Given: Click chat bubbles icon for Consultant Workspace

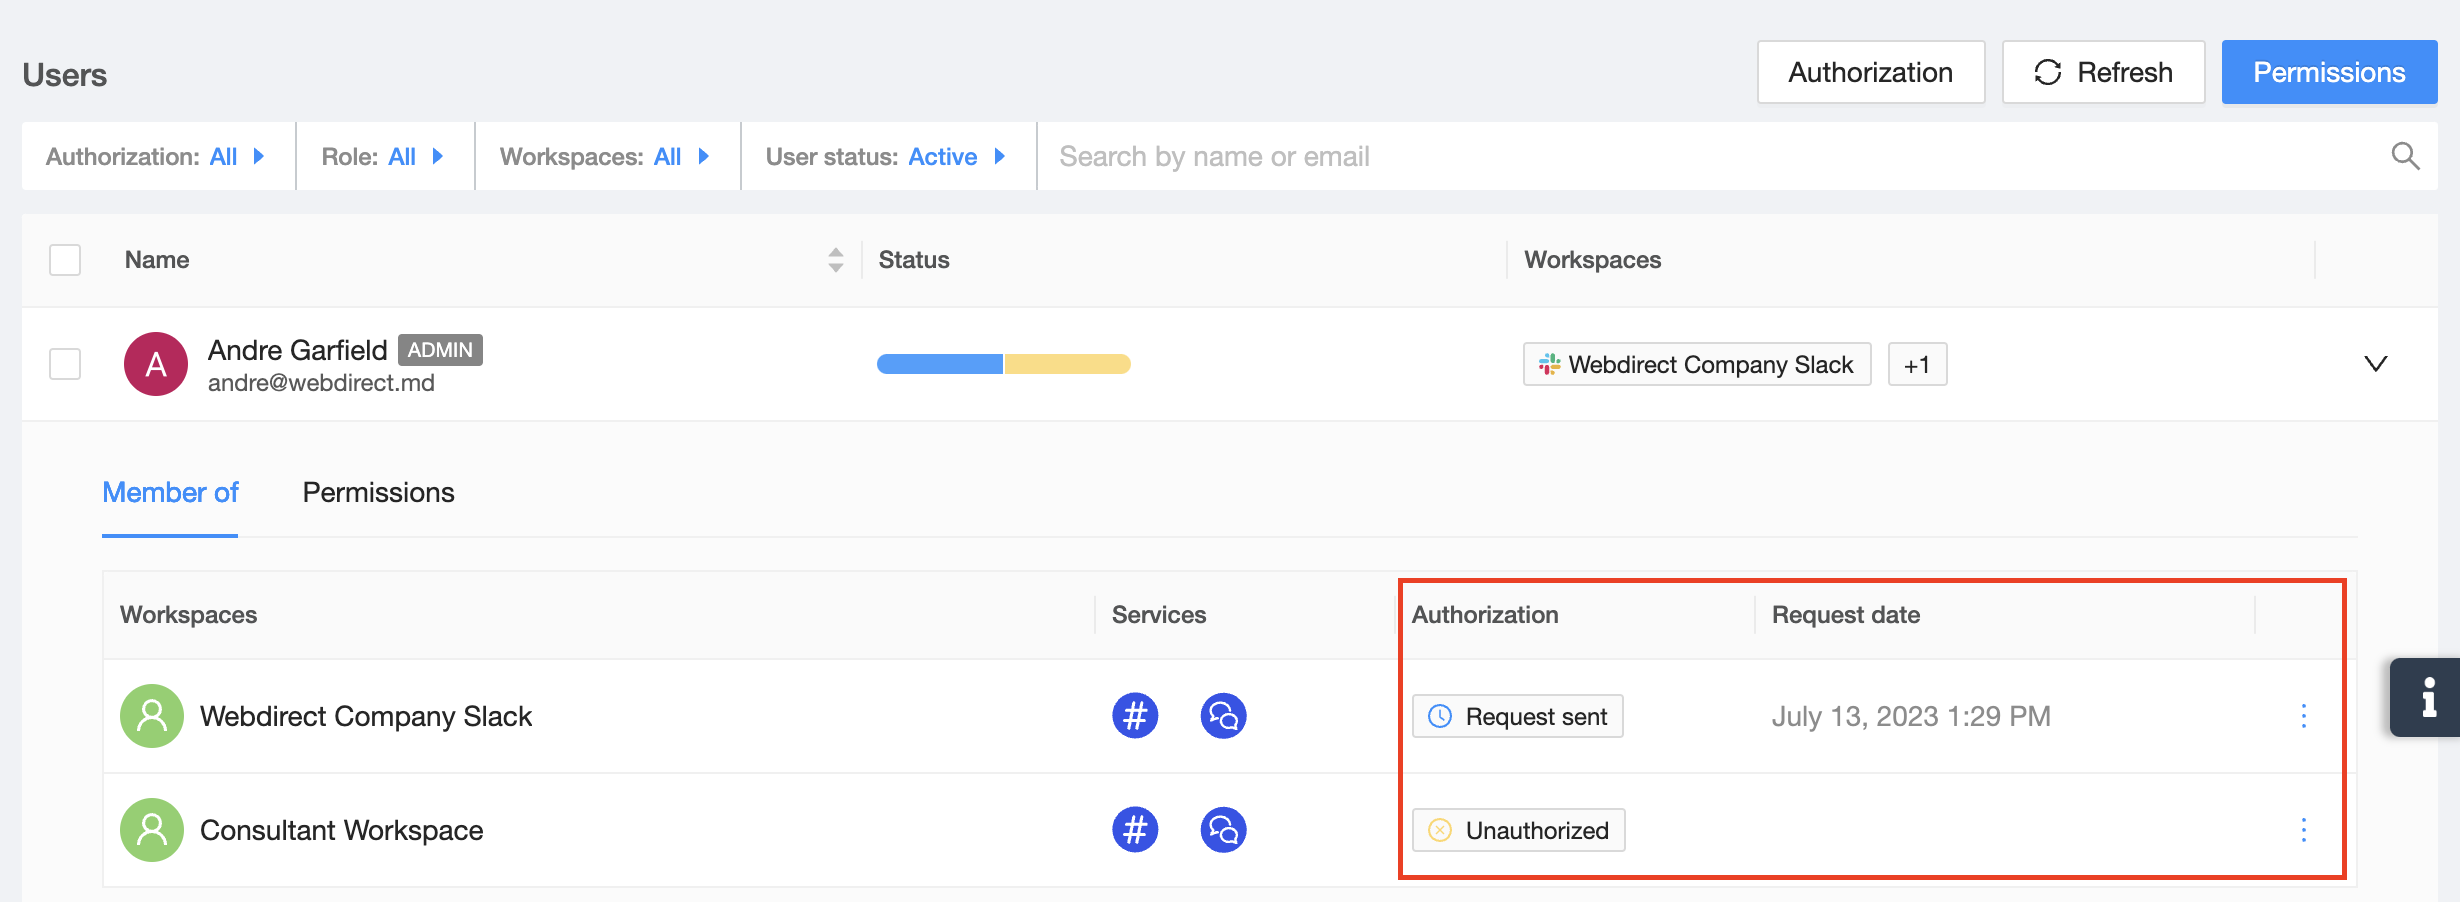Looking at the screenshot, I should [1222, 830].
